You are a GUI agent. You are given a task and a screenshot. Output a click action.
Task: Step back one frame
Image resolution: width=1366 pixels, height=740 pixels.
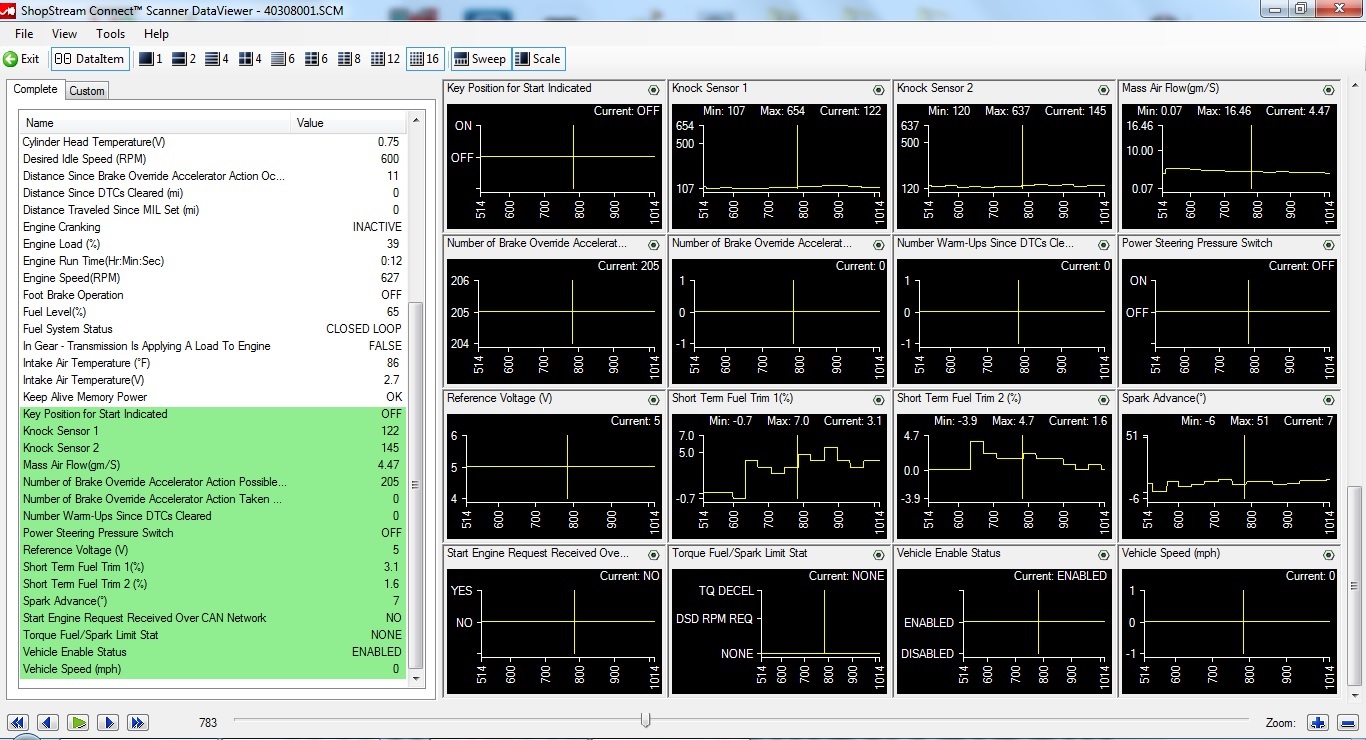(x=47, y=722)
